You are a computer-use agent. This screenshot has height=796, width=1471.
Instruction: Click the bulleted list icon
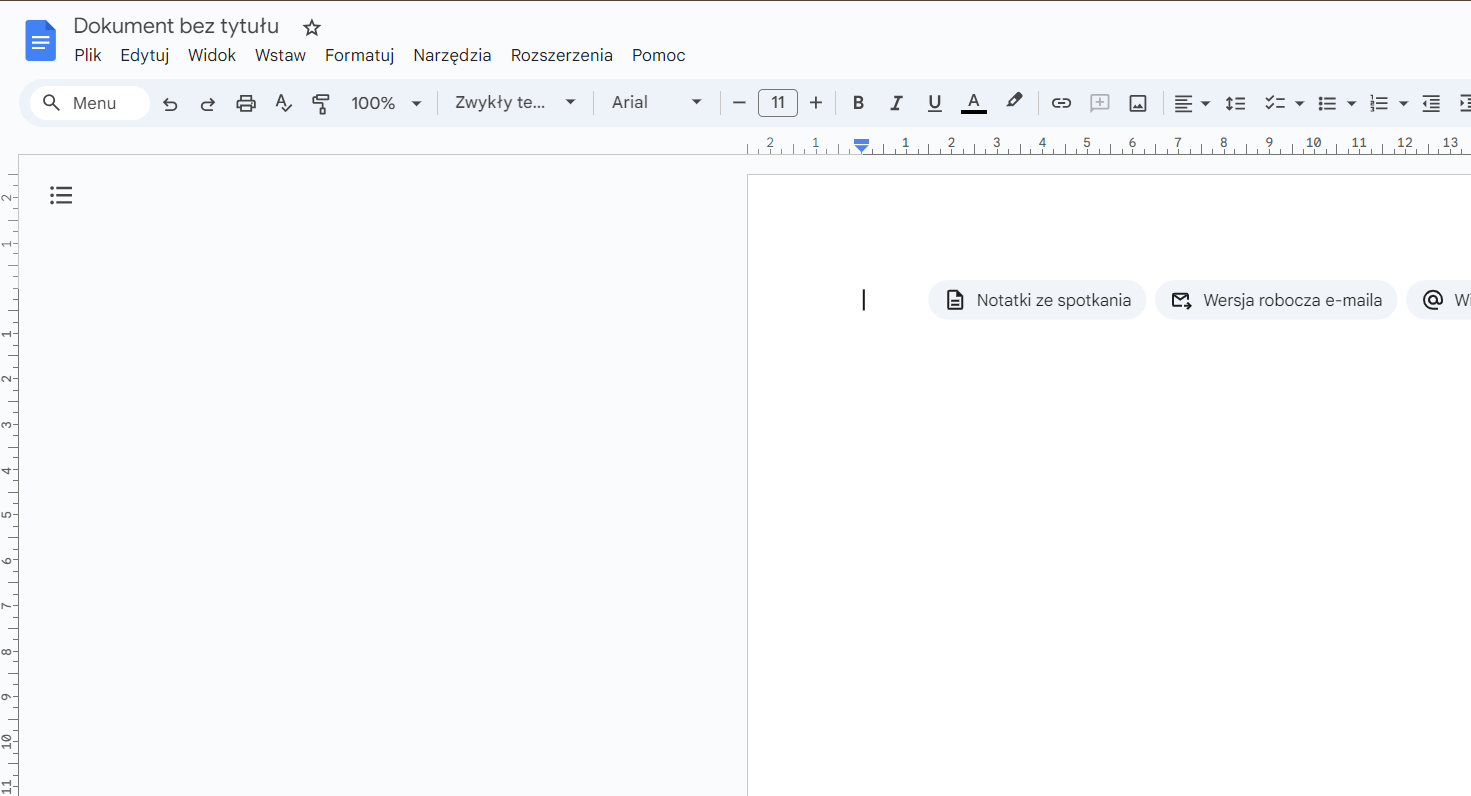1327,102
